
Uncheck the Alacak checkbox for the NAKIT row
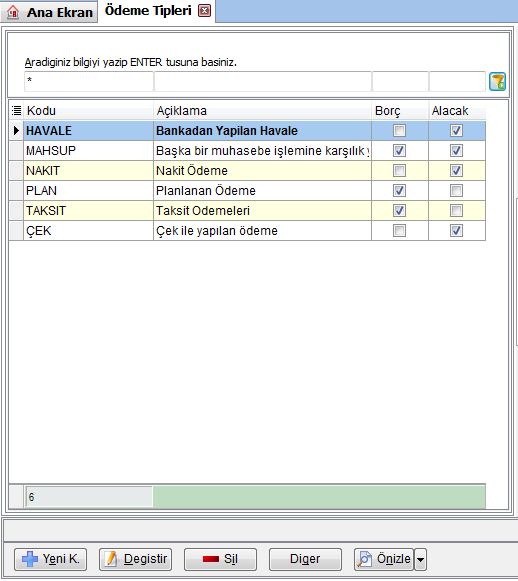tap(456, 170)
